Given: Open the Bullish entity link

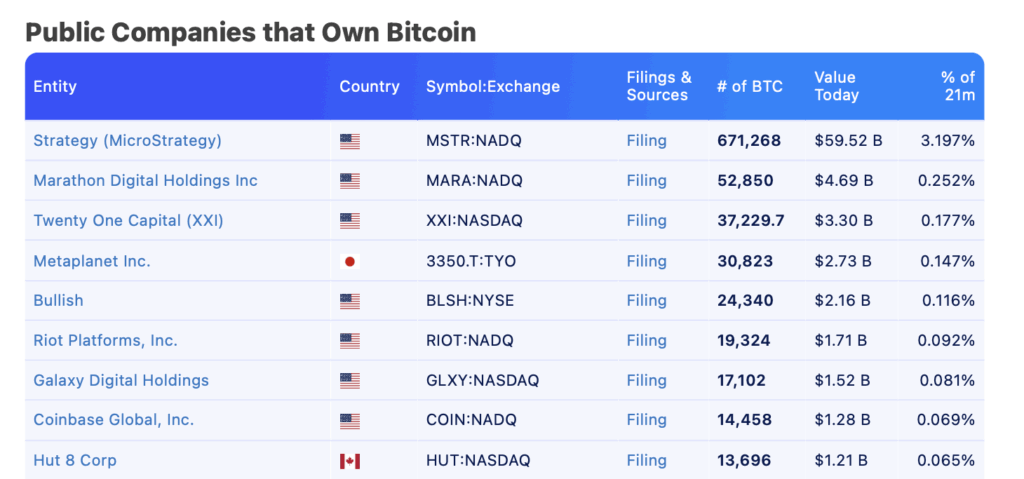Looking at the screenshot, I should pyautogui.click(x=58, y=301).
